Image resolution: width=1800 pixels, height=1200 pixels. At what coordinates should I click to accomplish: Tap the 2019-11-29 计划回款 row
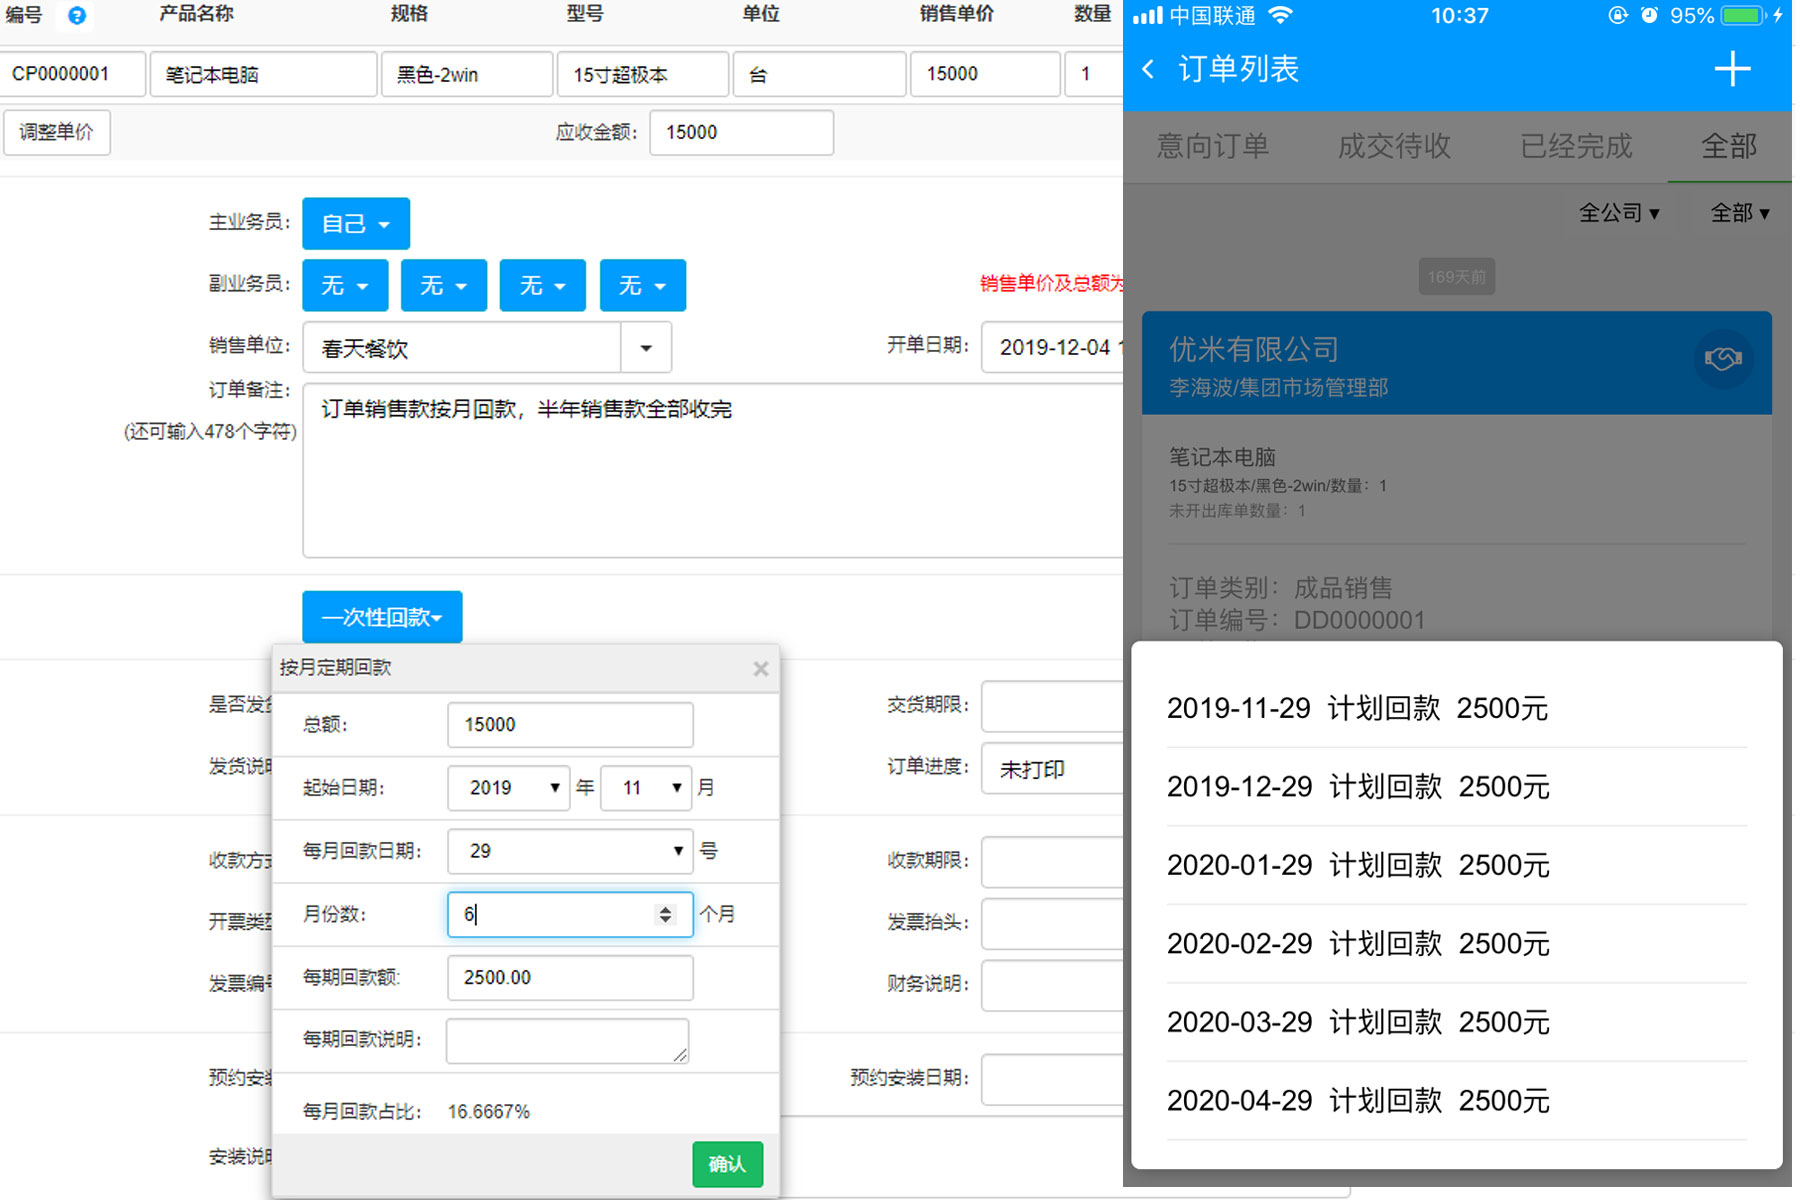click(x=1457, y=709)
